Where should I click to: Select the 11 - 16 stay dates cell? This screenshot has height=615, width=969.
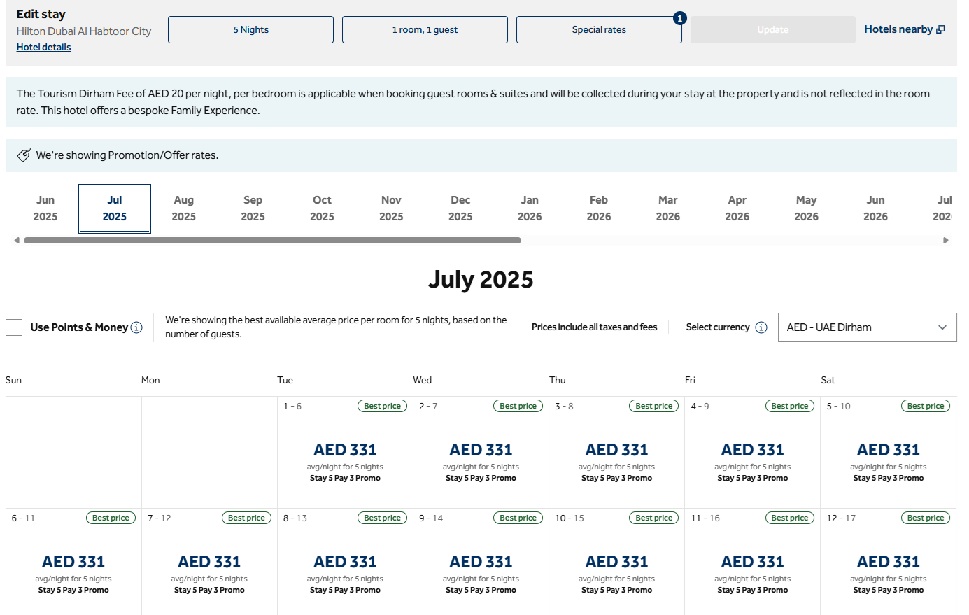[753, 562]
